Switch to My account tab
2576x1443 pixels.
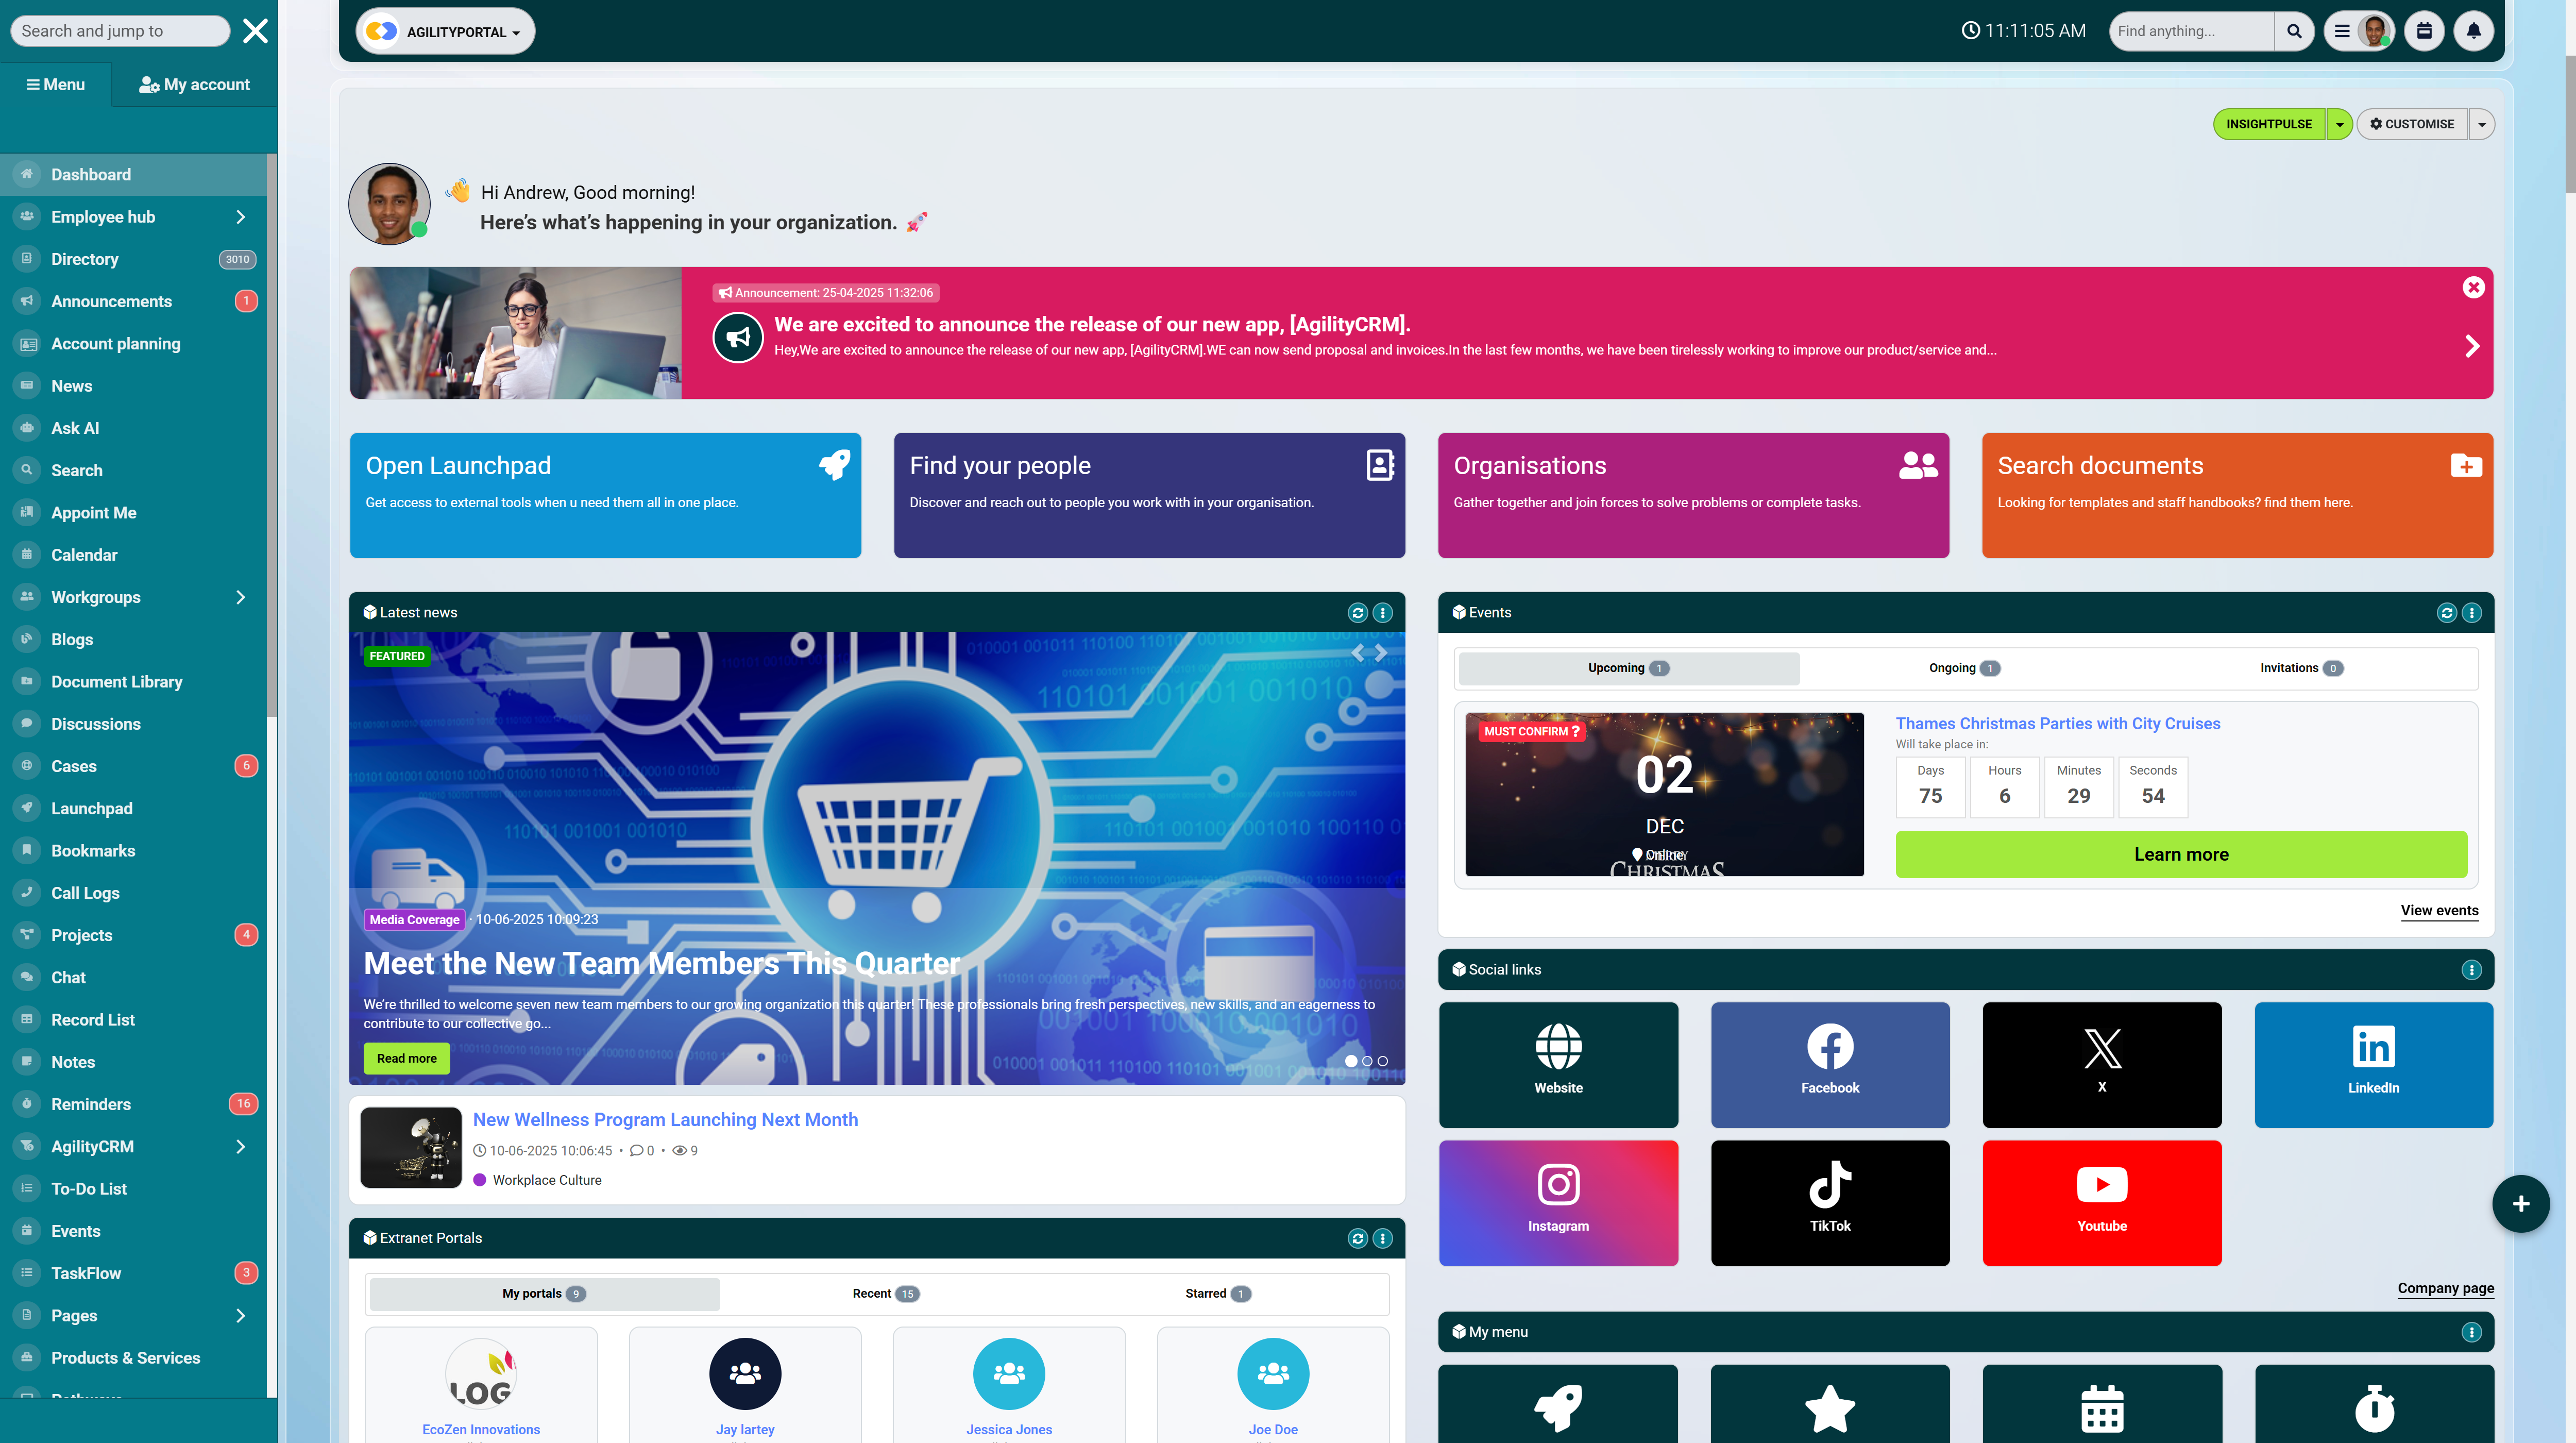click(194, 85)
